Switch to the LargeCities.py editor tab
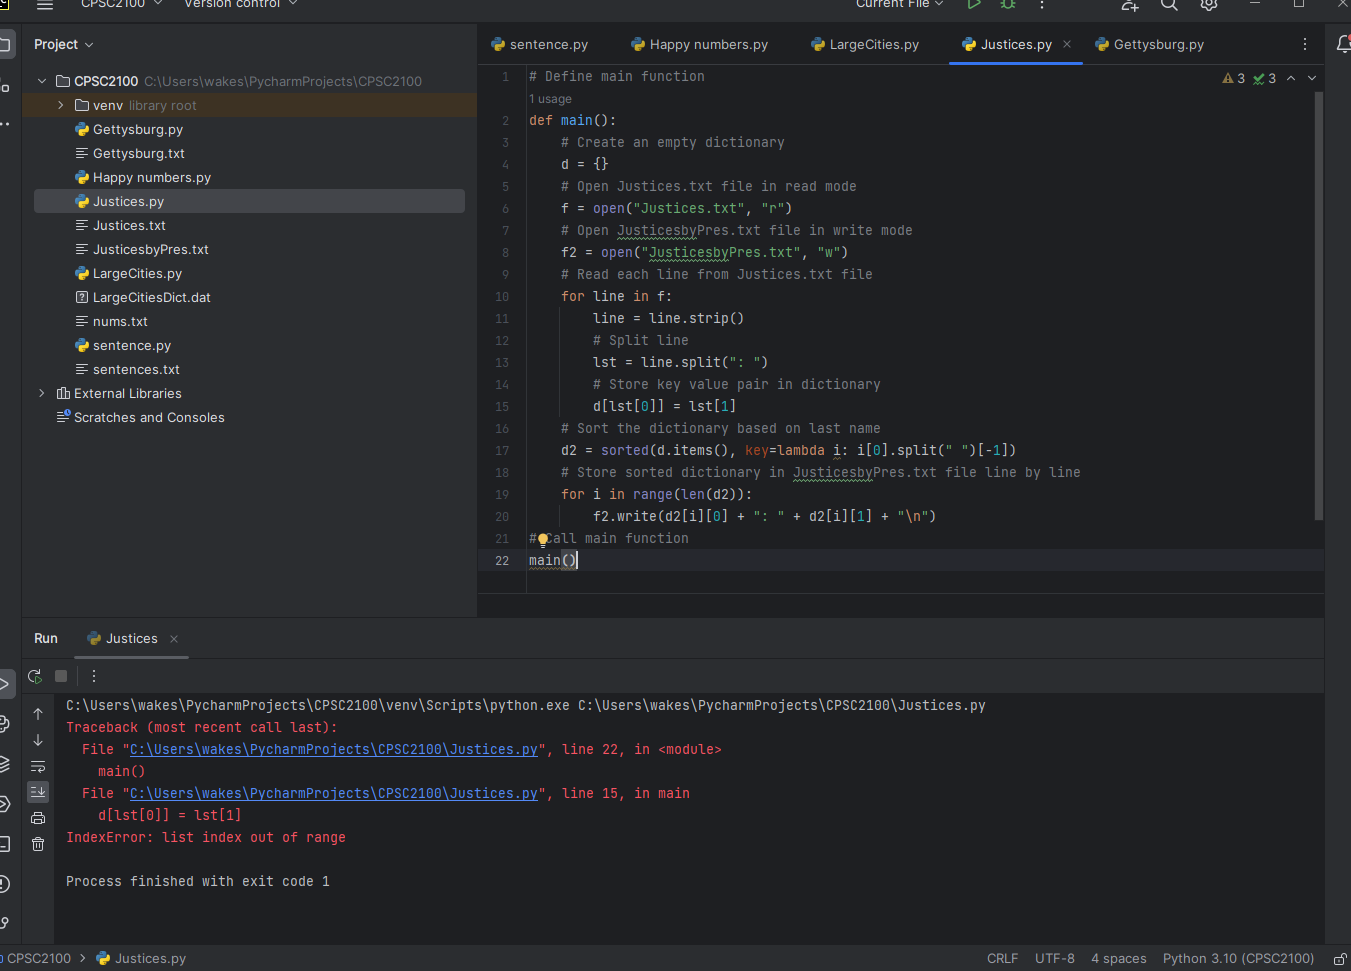This screenshot has width=1351, height=971. click(x=865, y=44)
